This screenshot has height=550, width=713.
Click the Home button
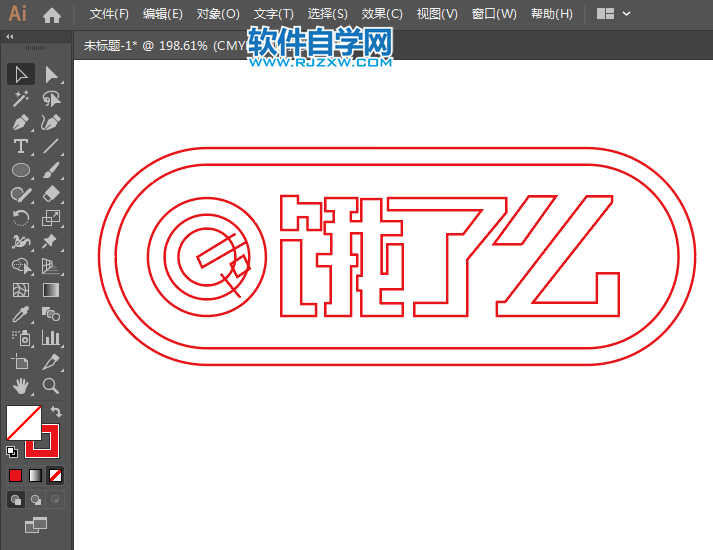pos(52,14)
